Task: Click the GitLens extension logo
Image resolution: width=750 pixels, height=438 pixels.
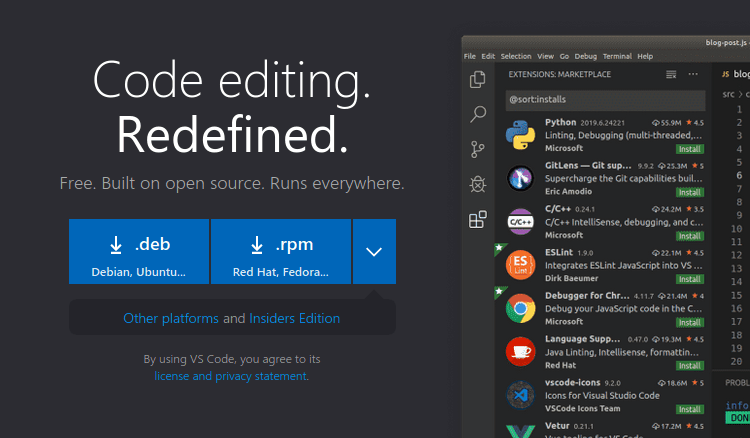Action: pos(520,178)
